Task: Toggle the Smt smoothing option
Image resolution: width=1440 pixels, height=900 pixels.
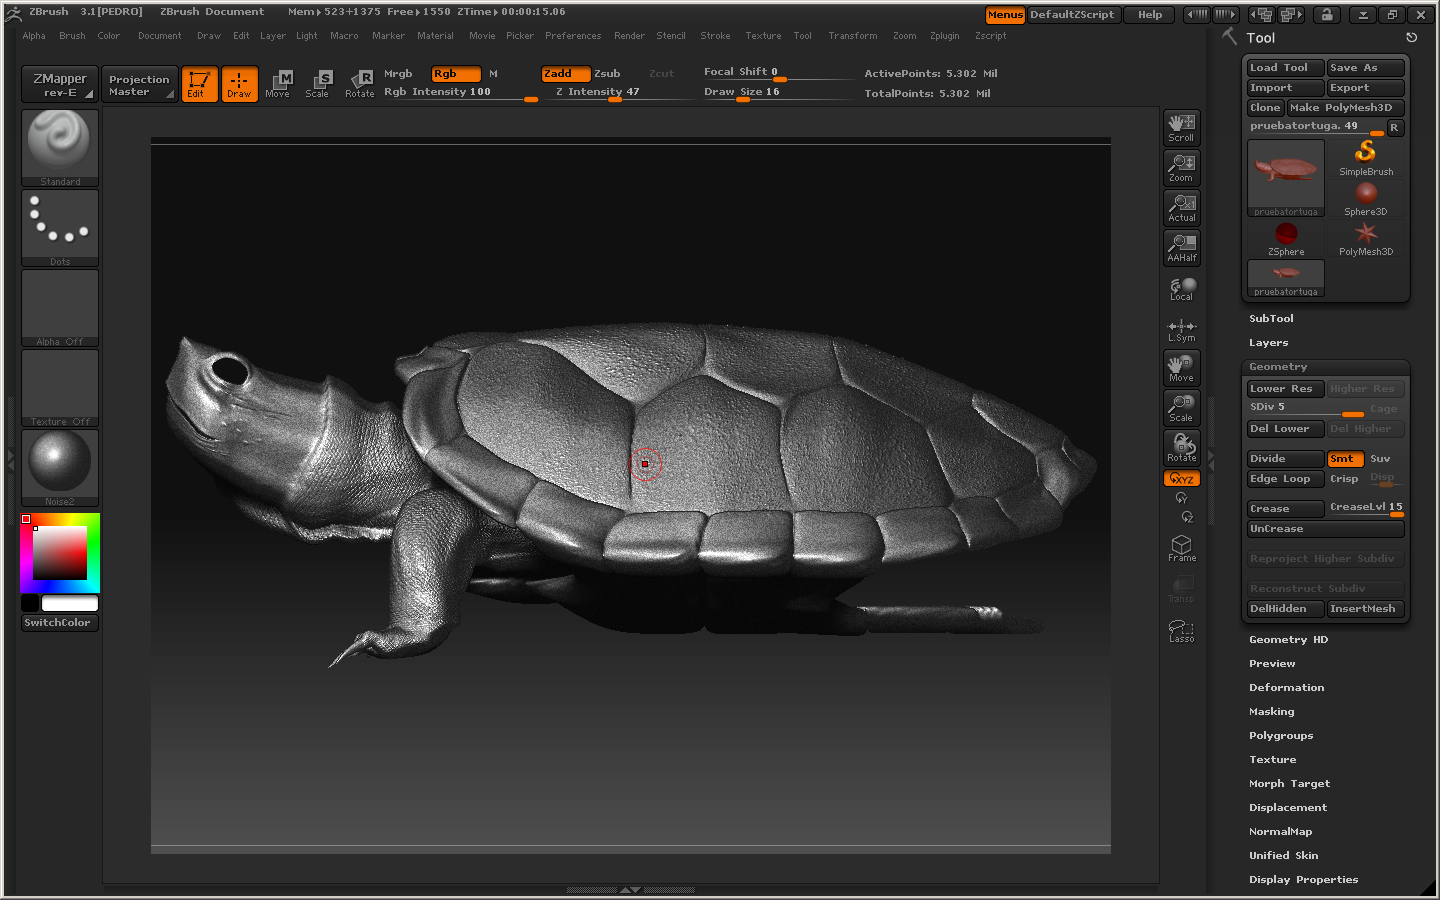Action: [x=1345, y=459]
